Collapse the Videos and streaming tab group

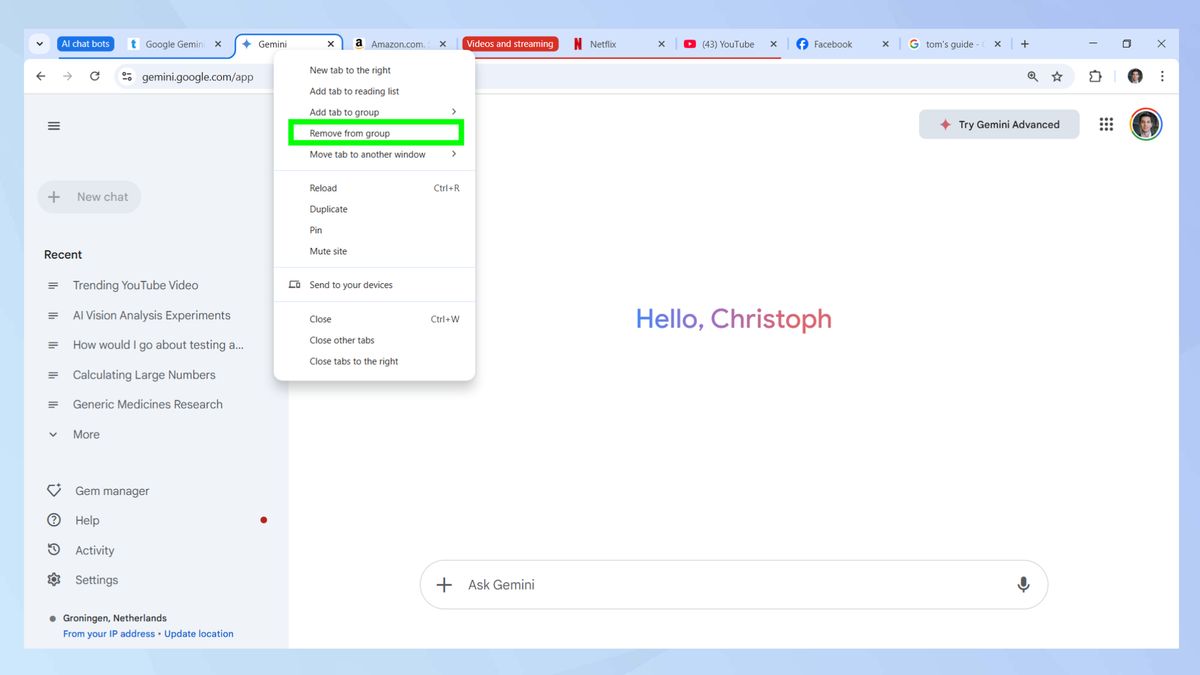coord(510,43)
